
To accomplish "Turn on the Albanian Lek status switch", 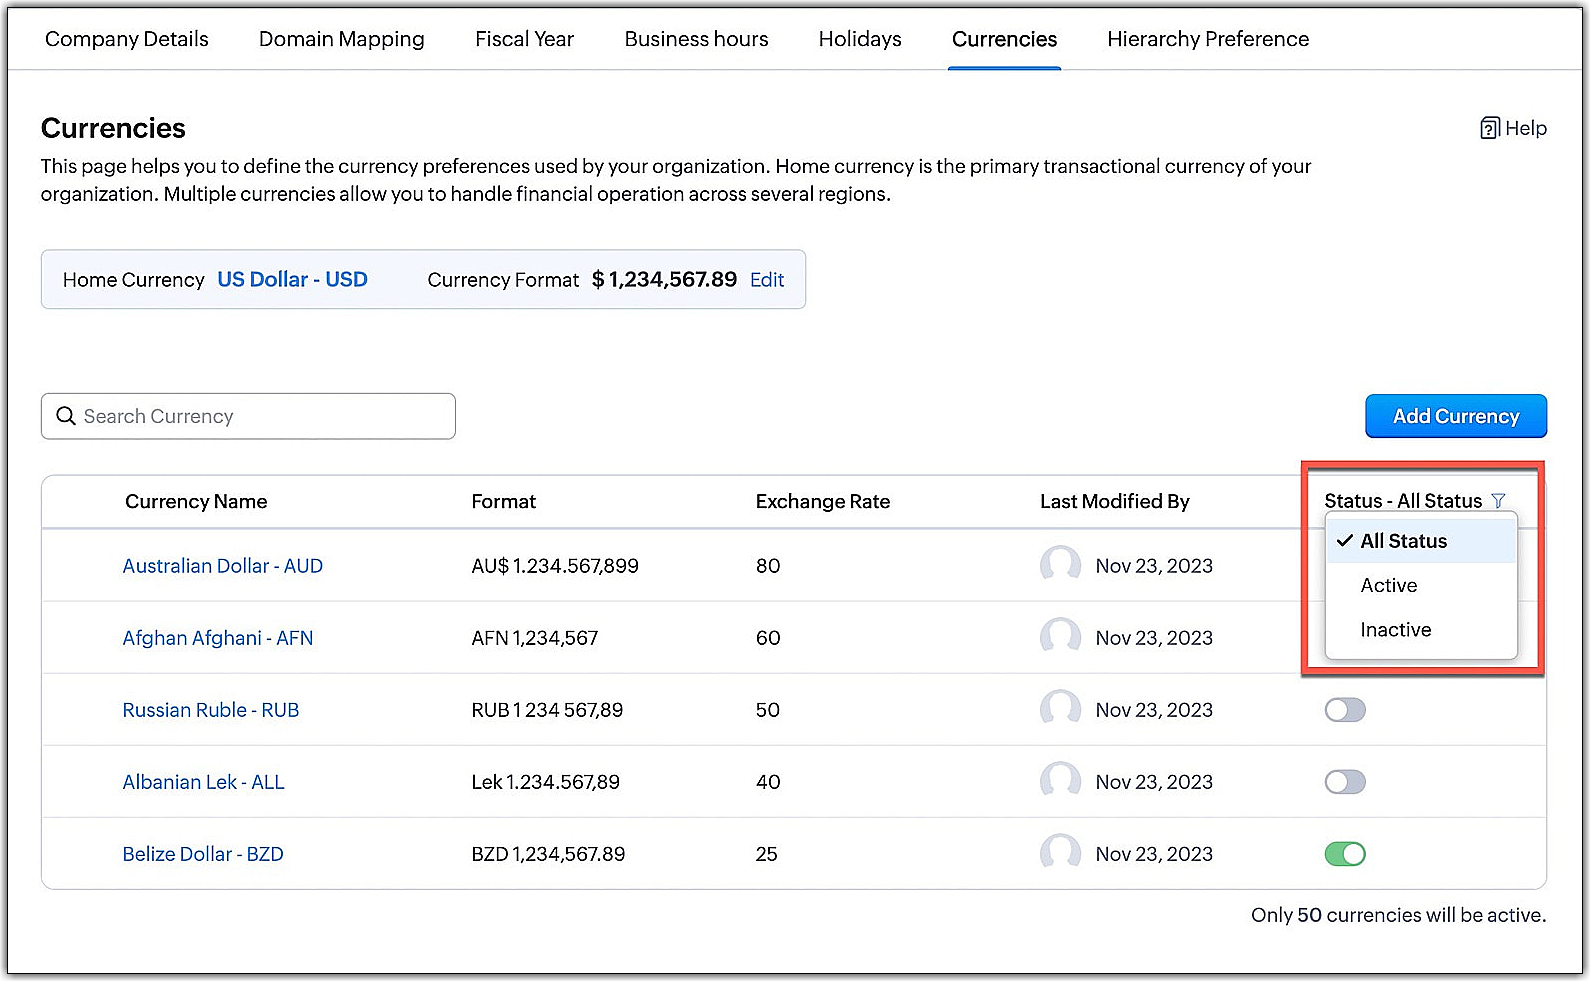I will [1344, 782].
